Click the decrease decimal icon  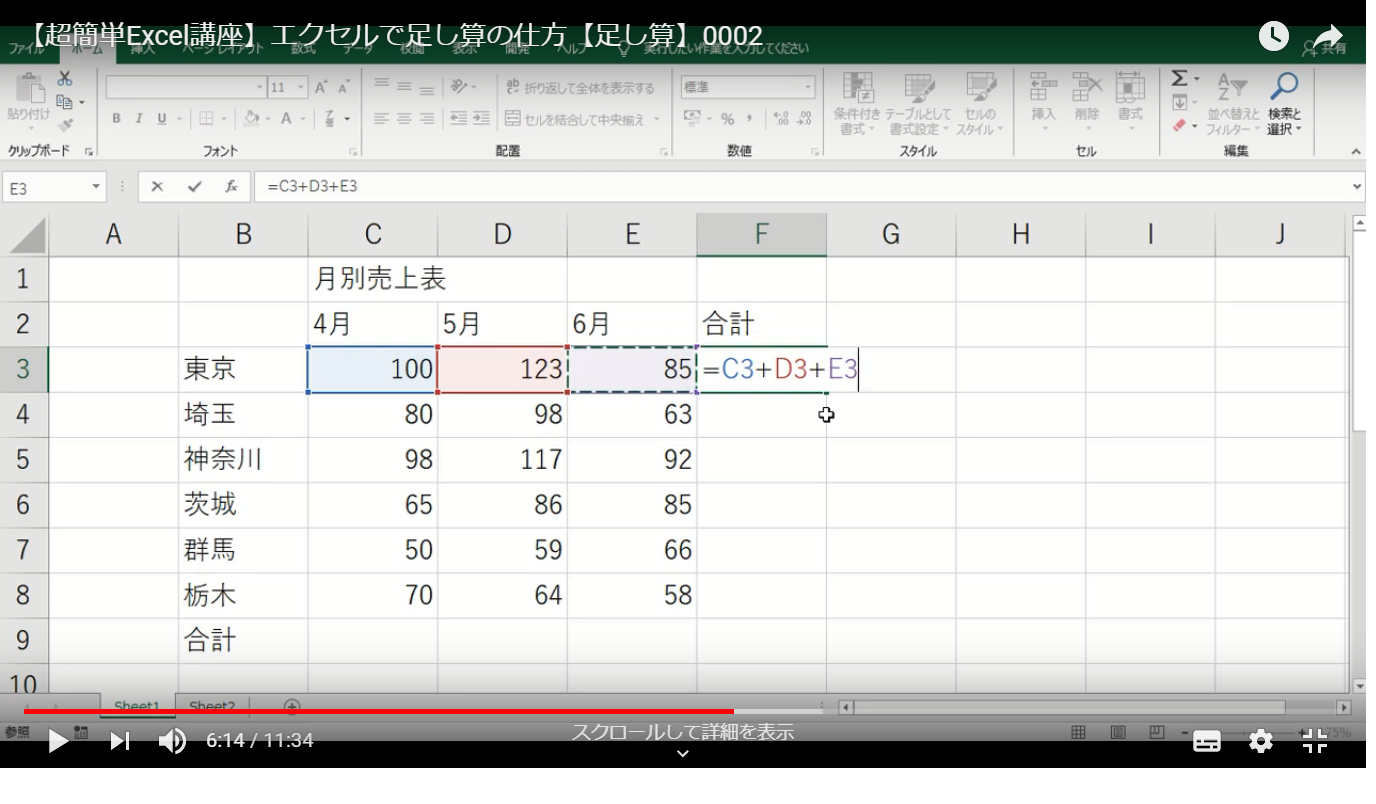803,119
